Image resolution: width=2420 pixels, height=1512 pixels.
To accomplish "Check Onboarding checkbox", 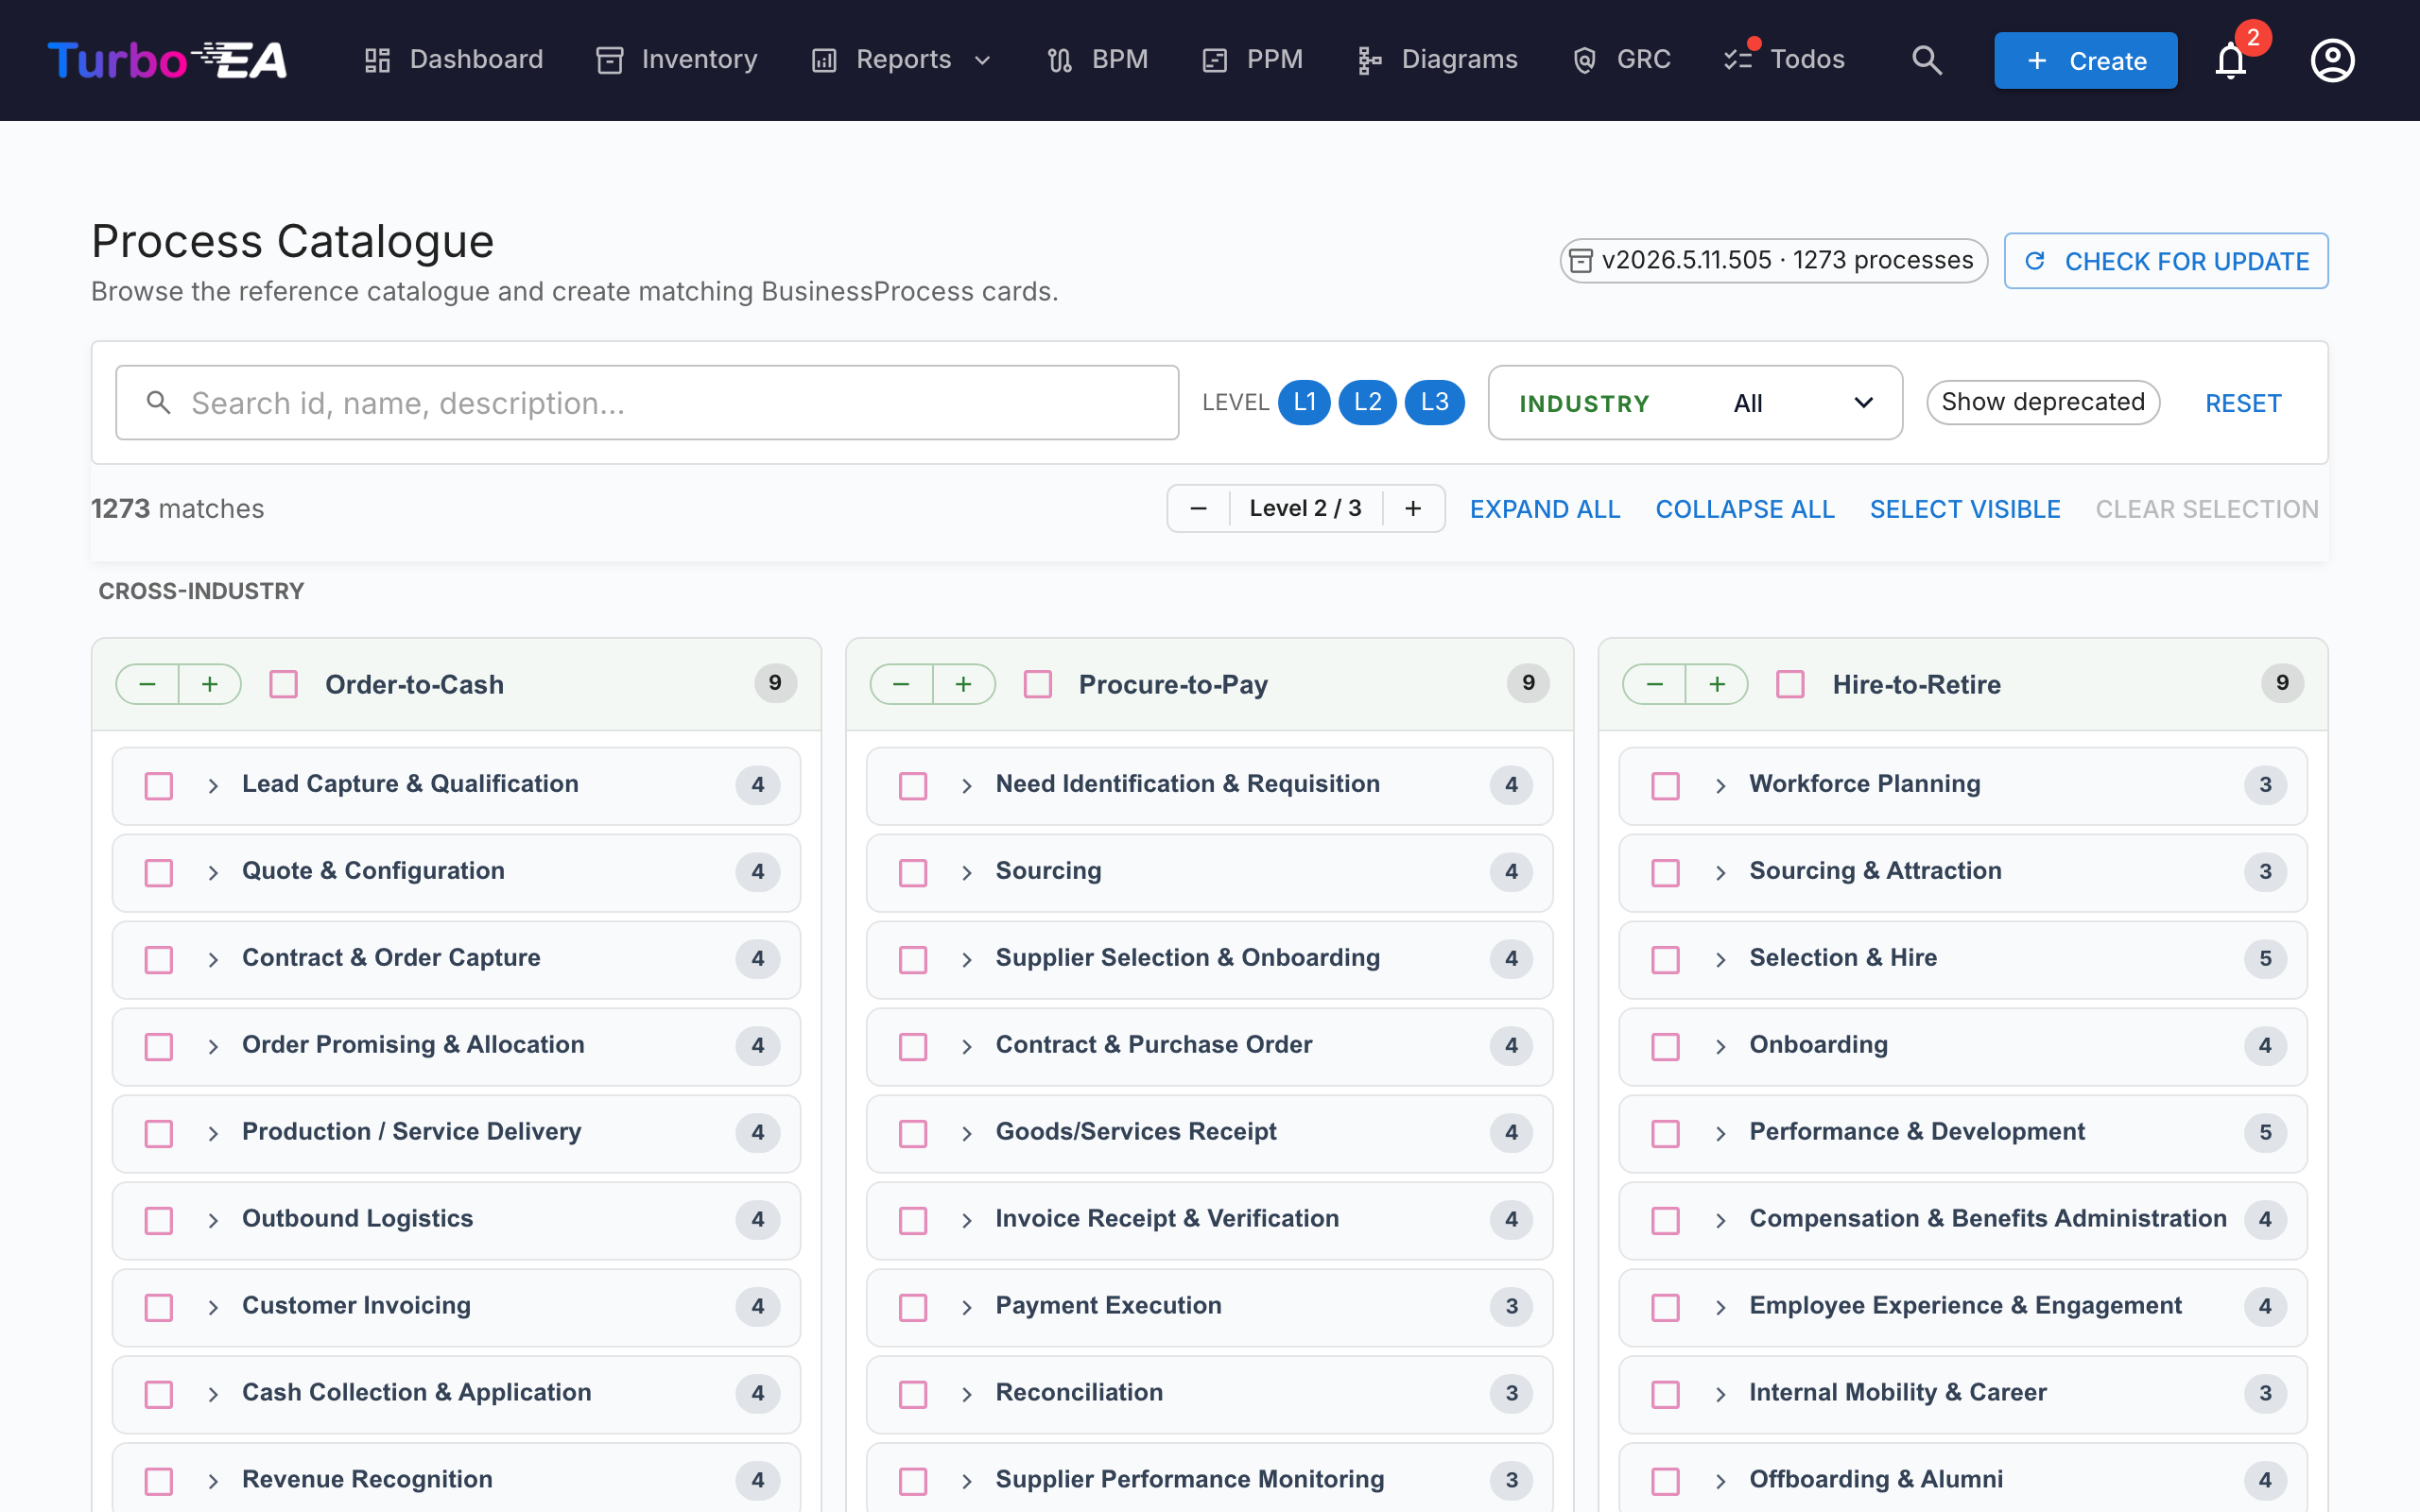I will coord(1665,1047).
